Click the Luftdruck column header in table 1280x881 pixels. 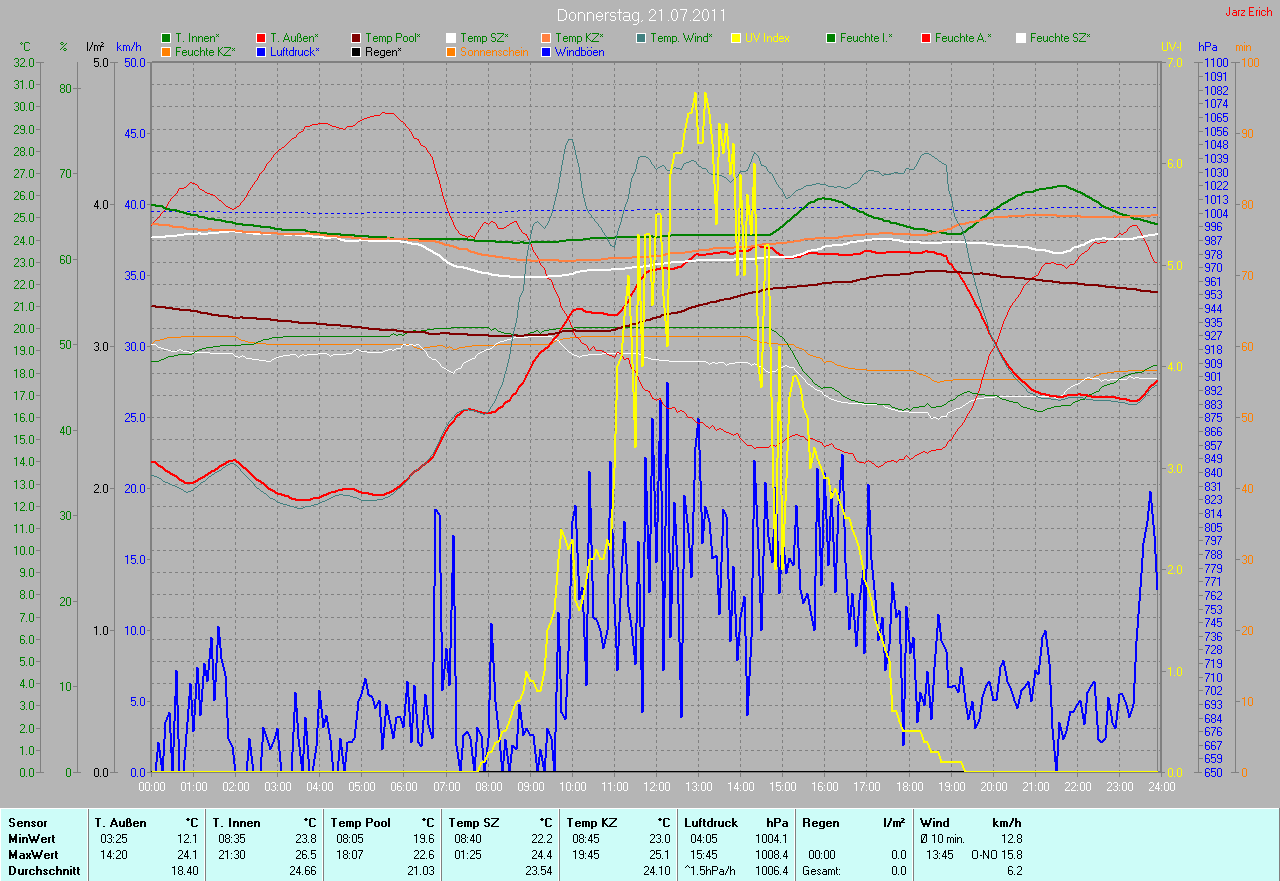(x=712, y=822)
